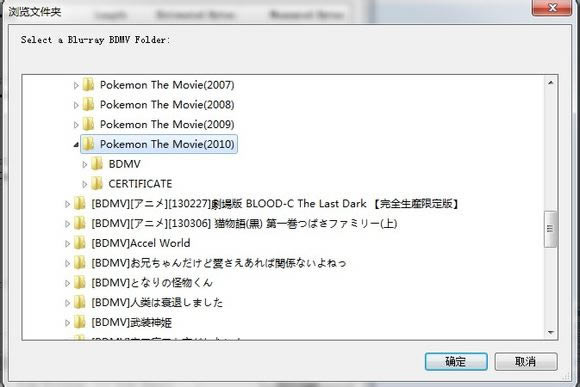
Task: Expand [BDMV]お兄ちゃんだけど folder
Action: coord(67,263)
